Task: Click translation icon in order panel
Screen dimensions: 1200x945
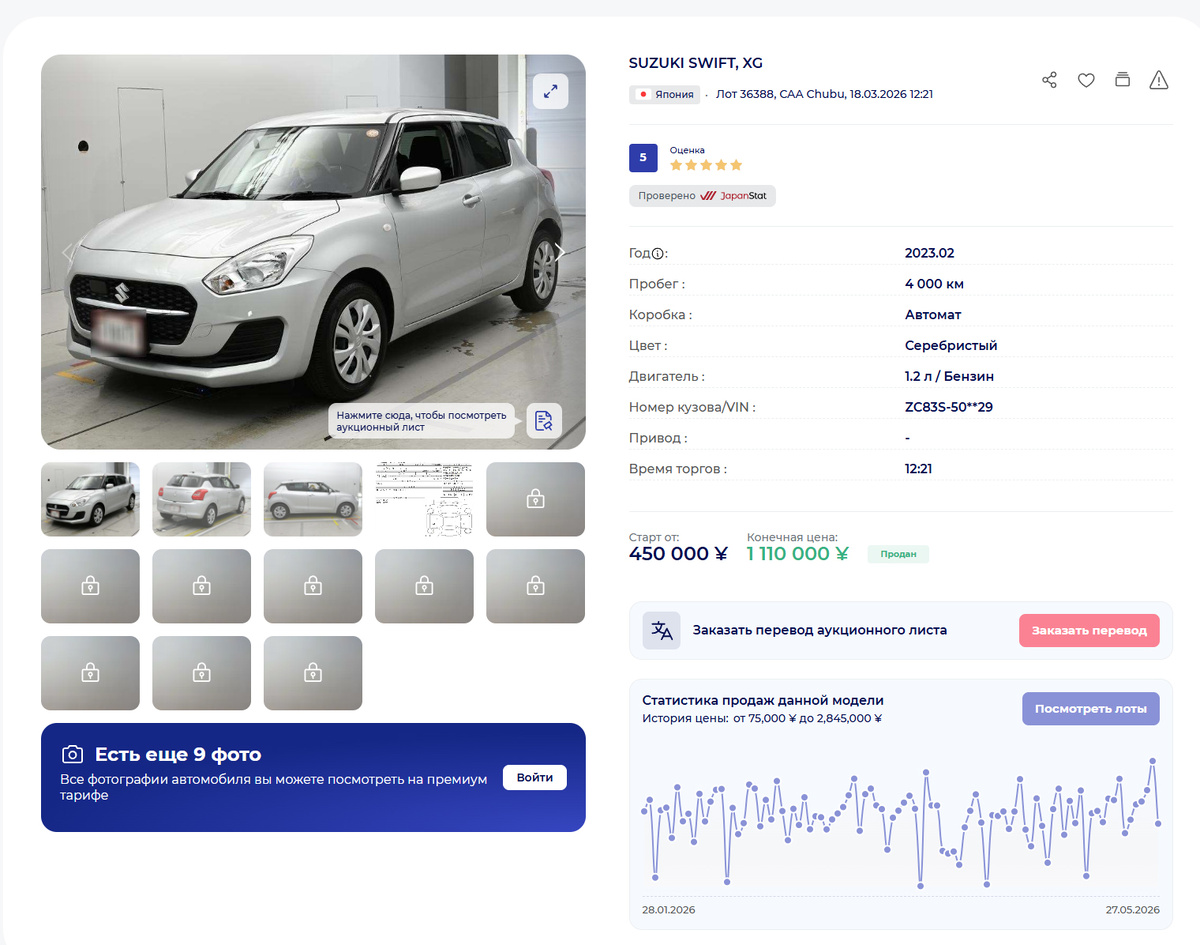Action: [662, 630]
